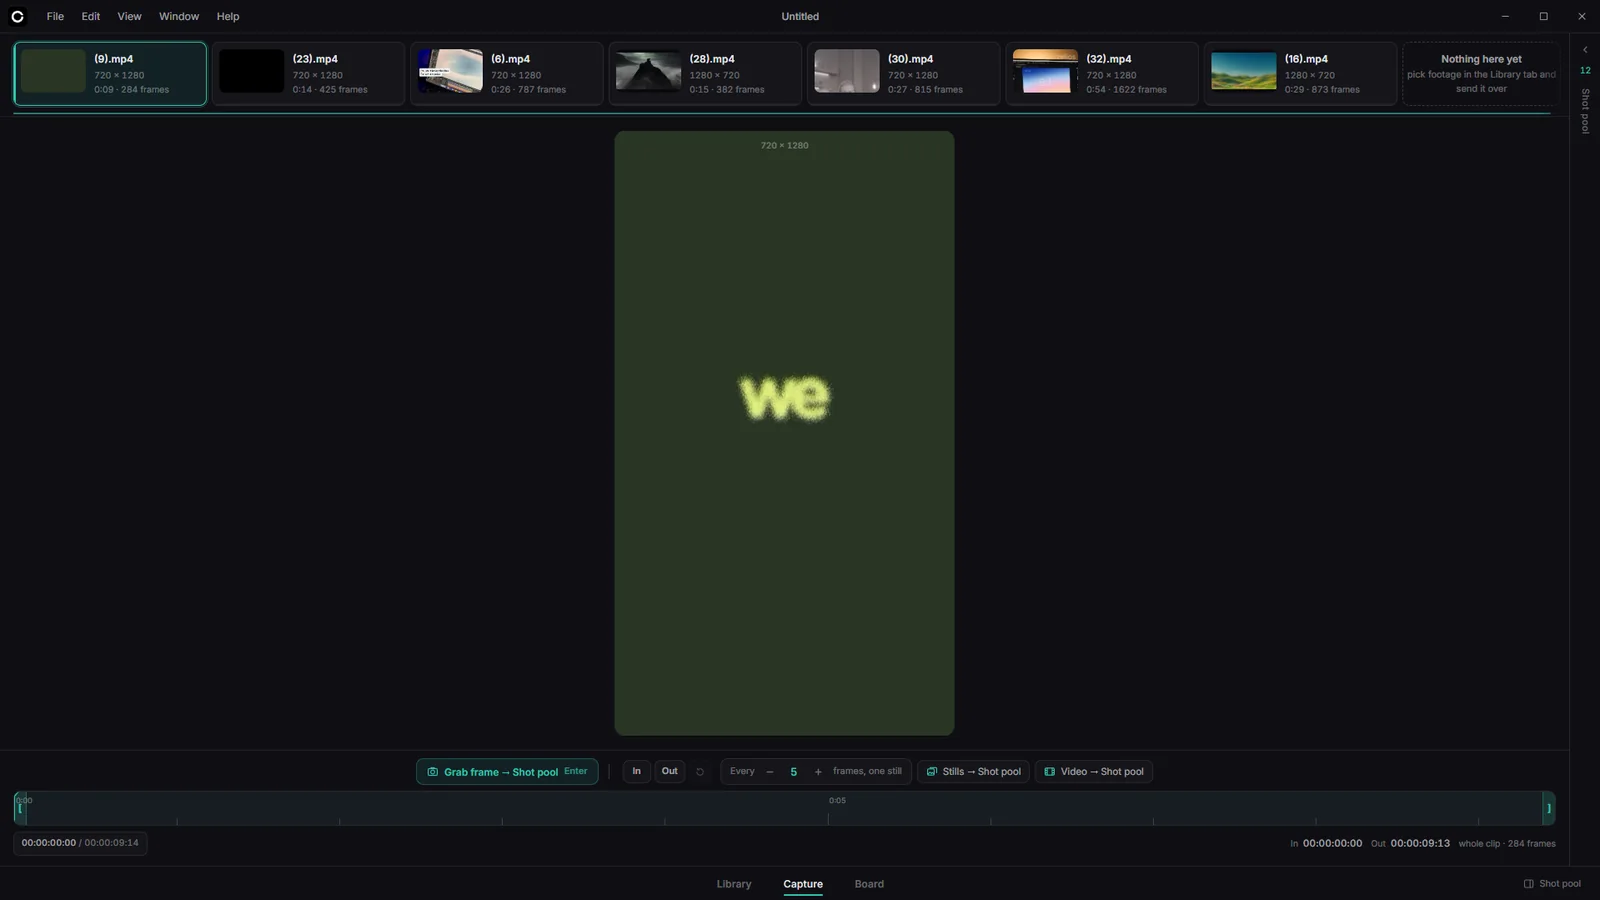Open the Window menu
Screen dimensions: 1600x900
click(179, 16)
